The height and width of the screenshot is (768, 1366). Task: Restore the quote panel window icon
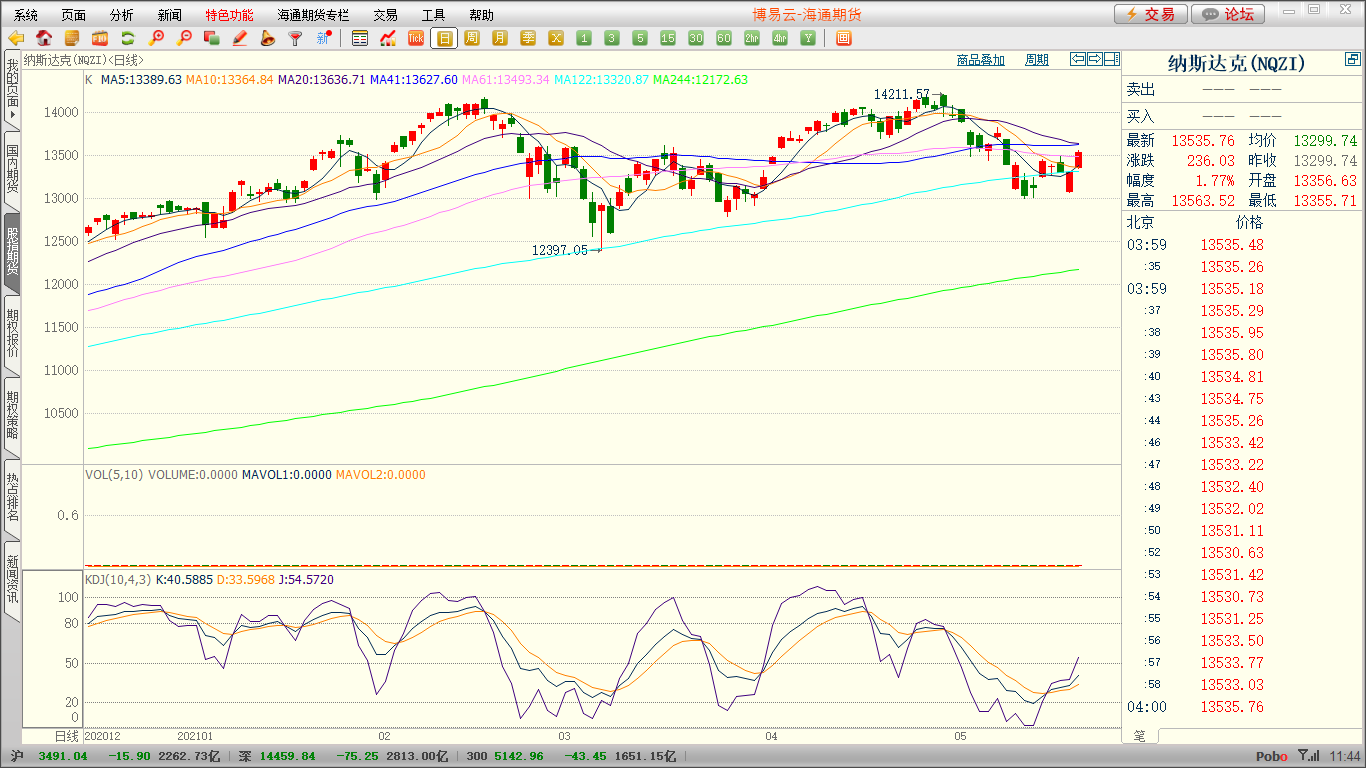click(x=1352, y=60)
